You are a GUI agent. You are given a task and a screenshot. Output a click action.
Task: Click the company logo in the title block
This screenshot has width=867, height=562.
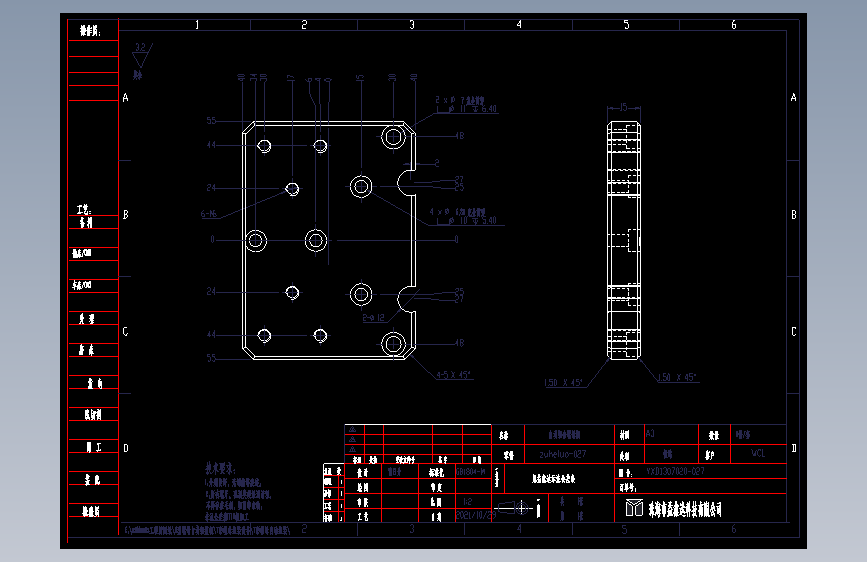point(634,508)
